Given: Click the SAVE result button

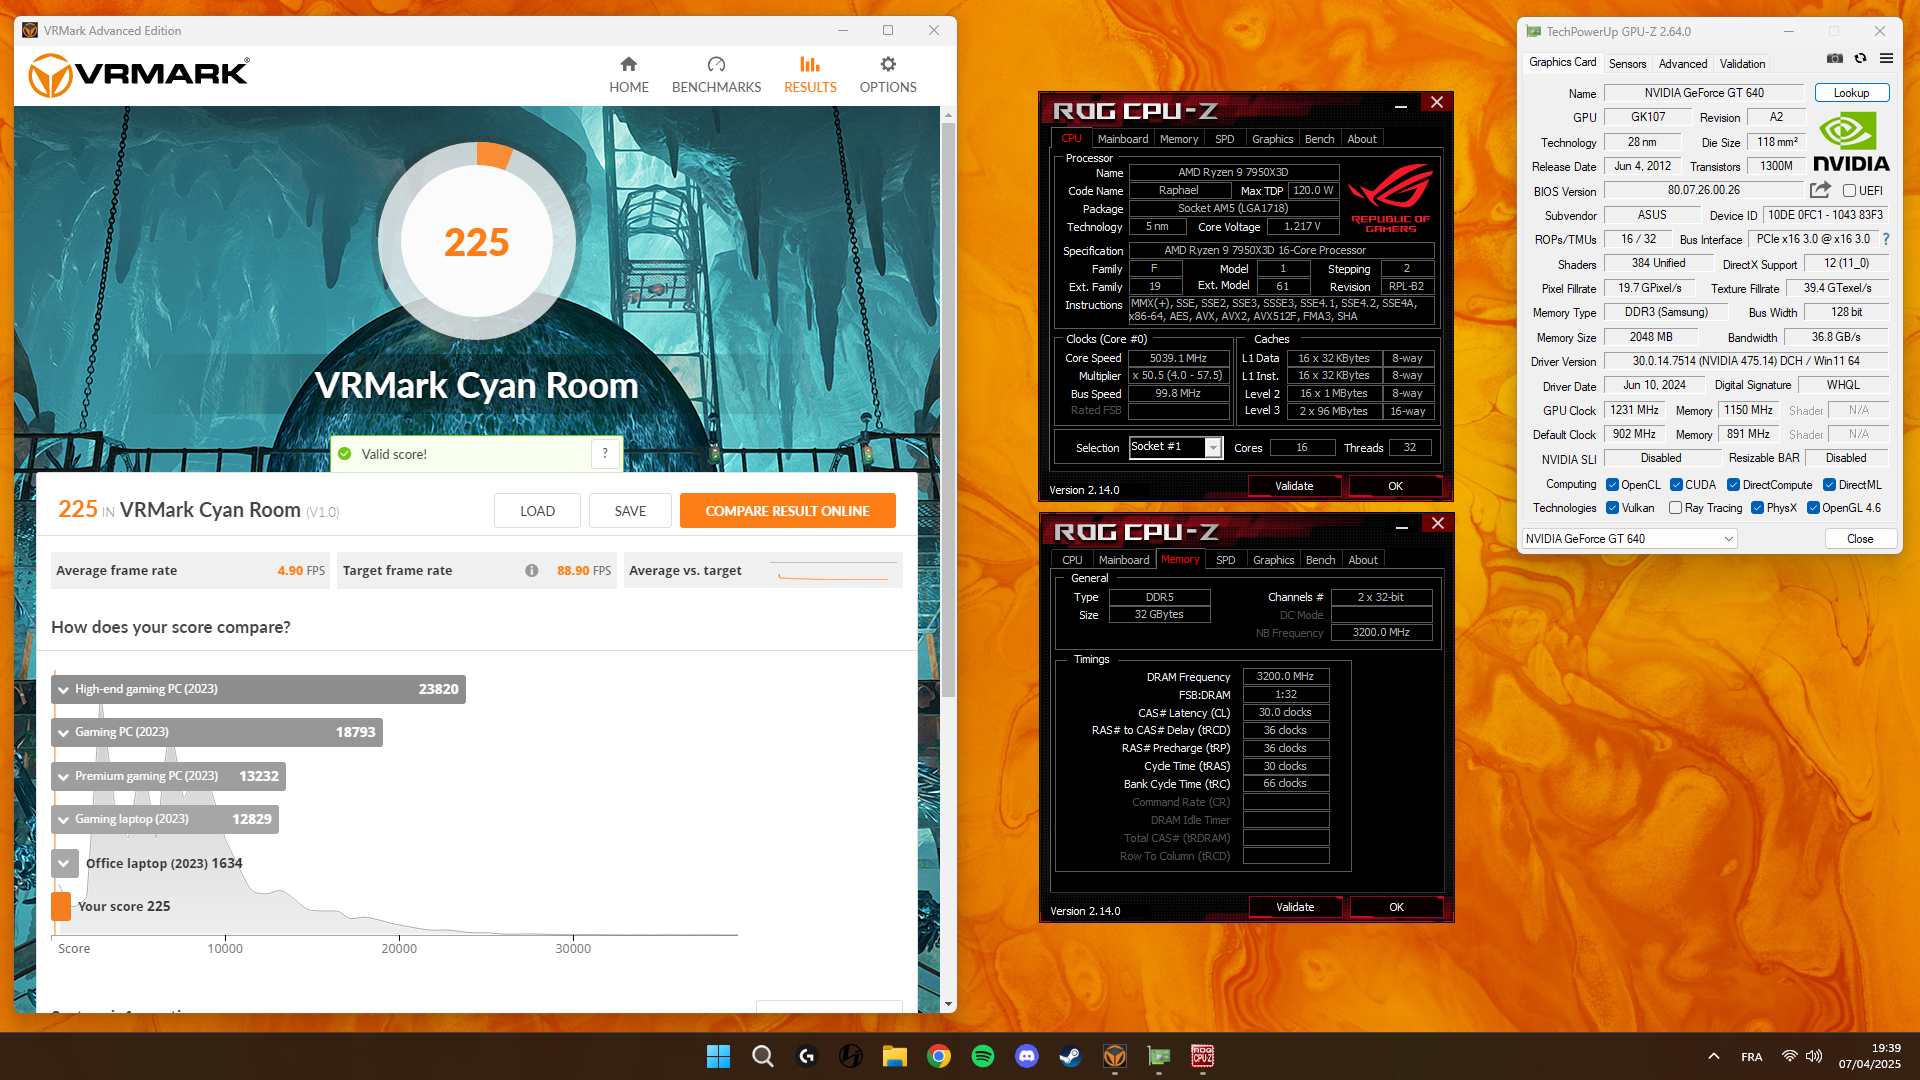Looking at the screenshot, I should tap(630, 511).
